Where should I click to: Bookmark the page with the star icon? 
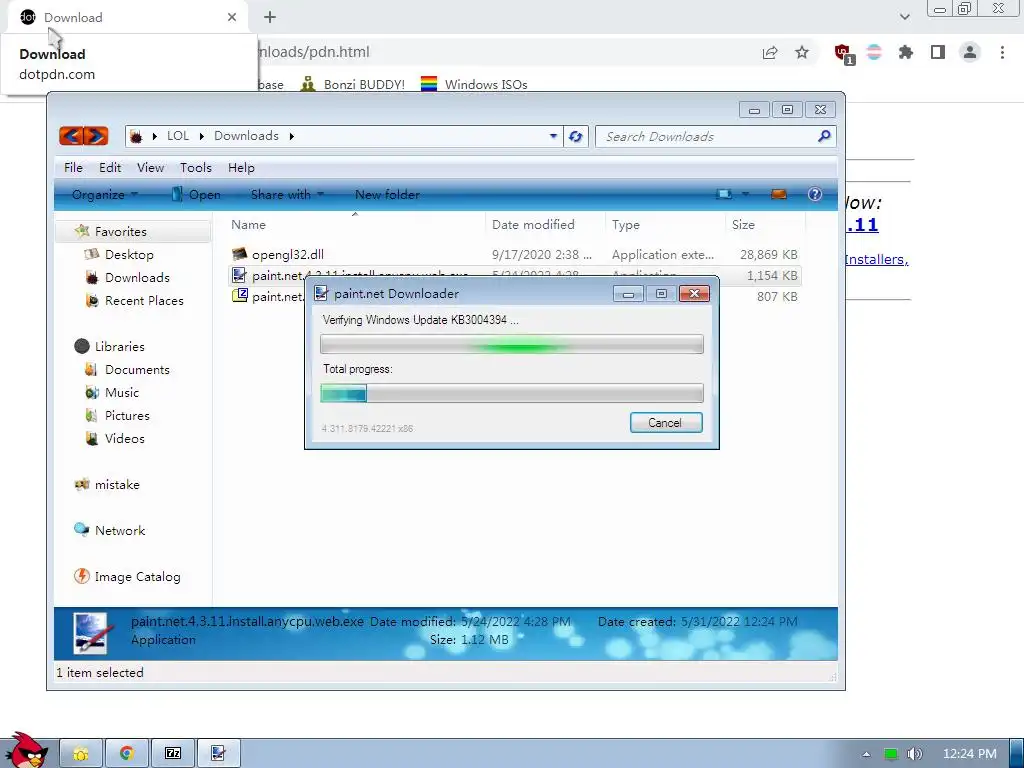(802, 52)
